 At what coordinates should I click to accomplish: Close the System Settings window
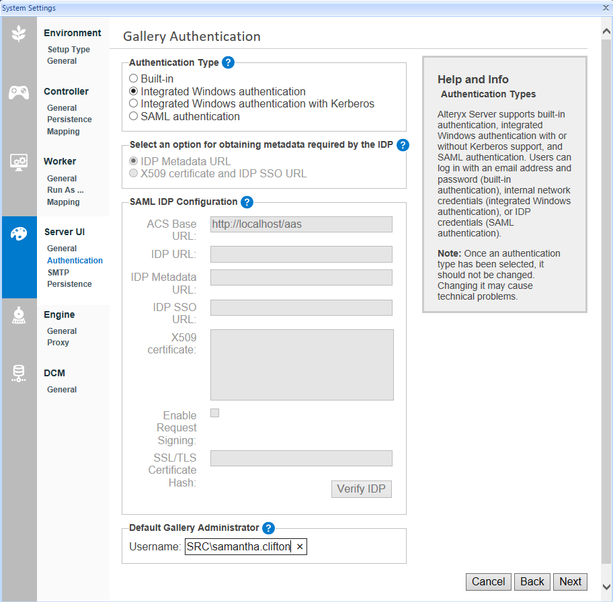pyautogui.click(x=606, y=8)
